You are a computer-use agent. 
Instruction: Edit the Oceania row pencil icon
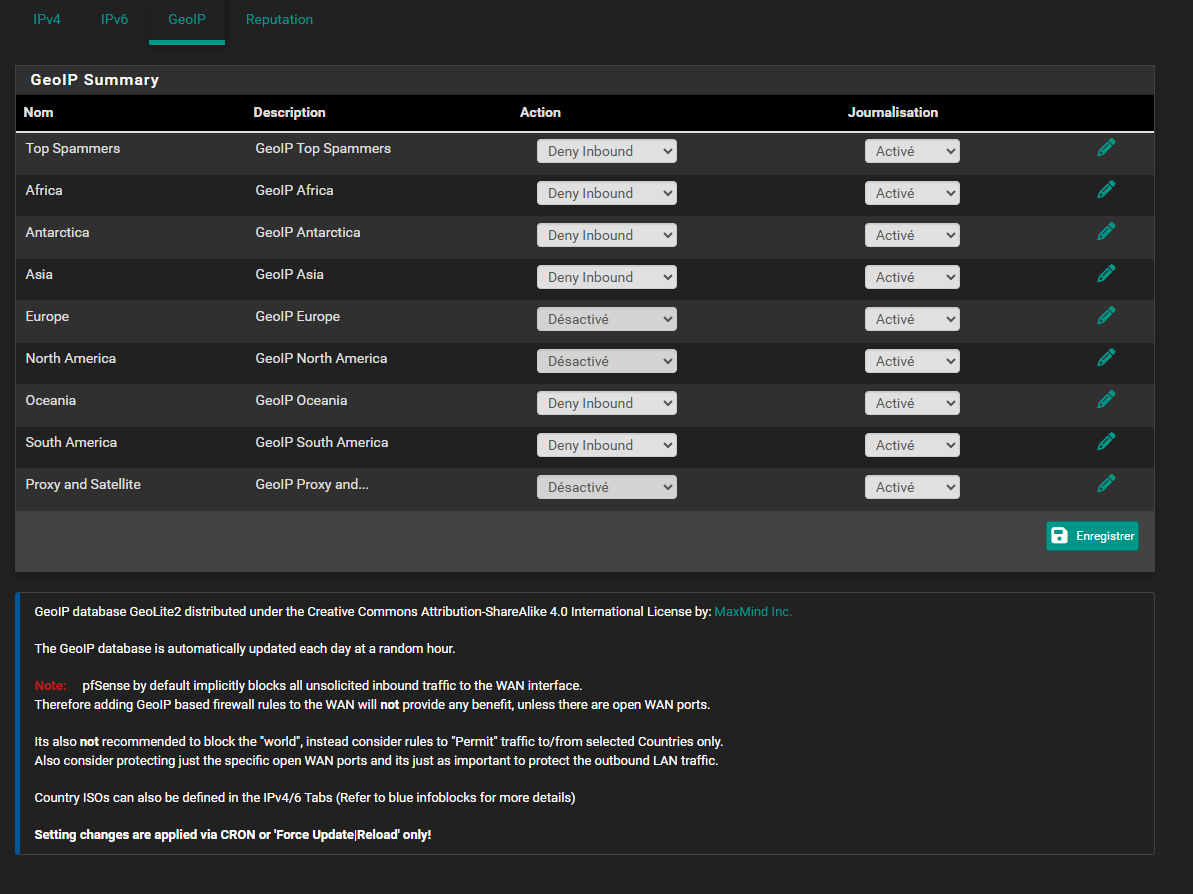pyautogui.click(x=1106, y=399)
